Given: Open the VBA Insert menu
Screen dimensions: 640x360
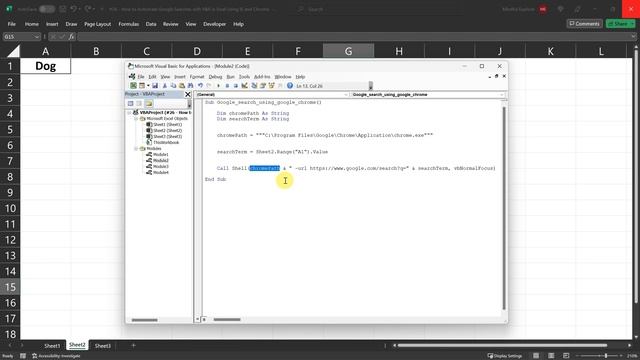Looking at the screenshot, I should [x=180, y=77].
